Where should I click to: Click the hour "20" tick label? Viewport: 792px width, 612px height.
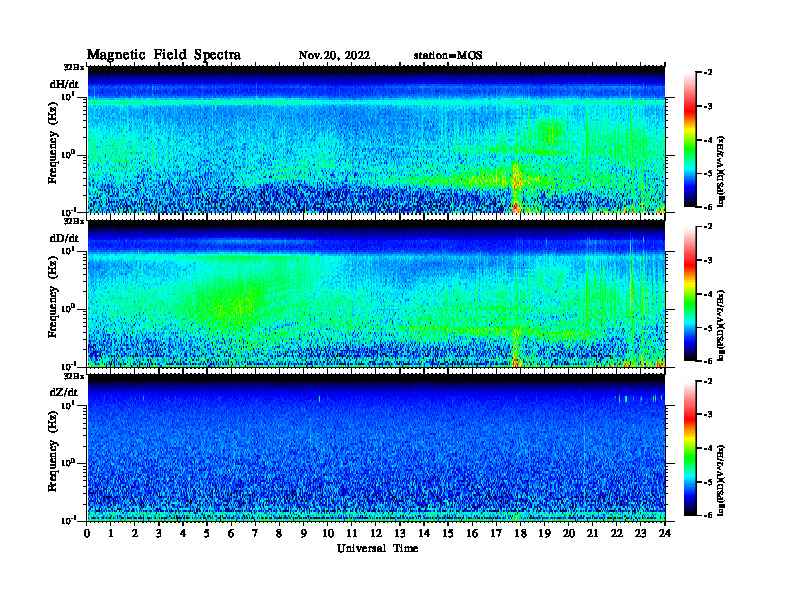pyautogui.click(x=568, y=534)
